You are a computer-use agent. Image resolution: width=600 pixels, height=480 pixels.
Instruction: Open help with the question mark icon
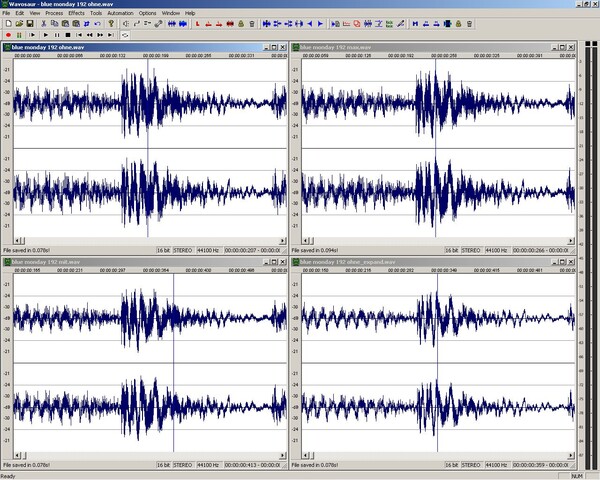(111, 24)
